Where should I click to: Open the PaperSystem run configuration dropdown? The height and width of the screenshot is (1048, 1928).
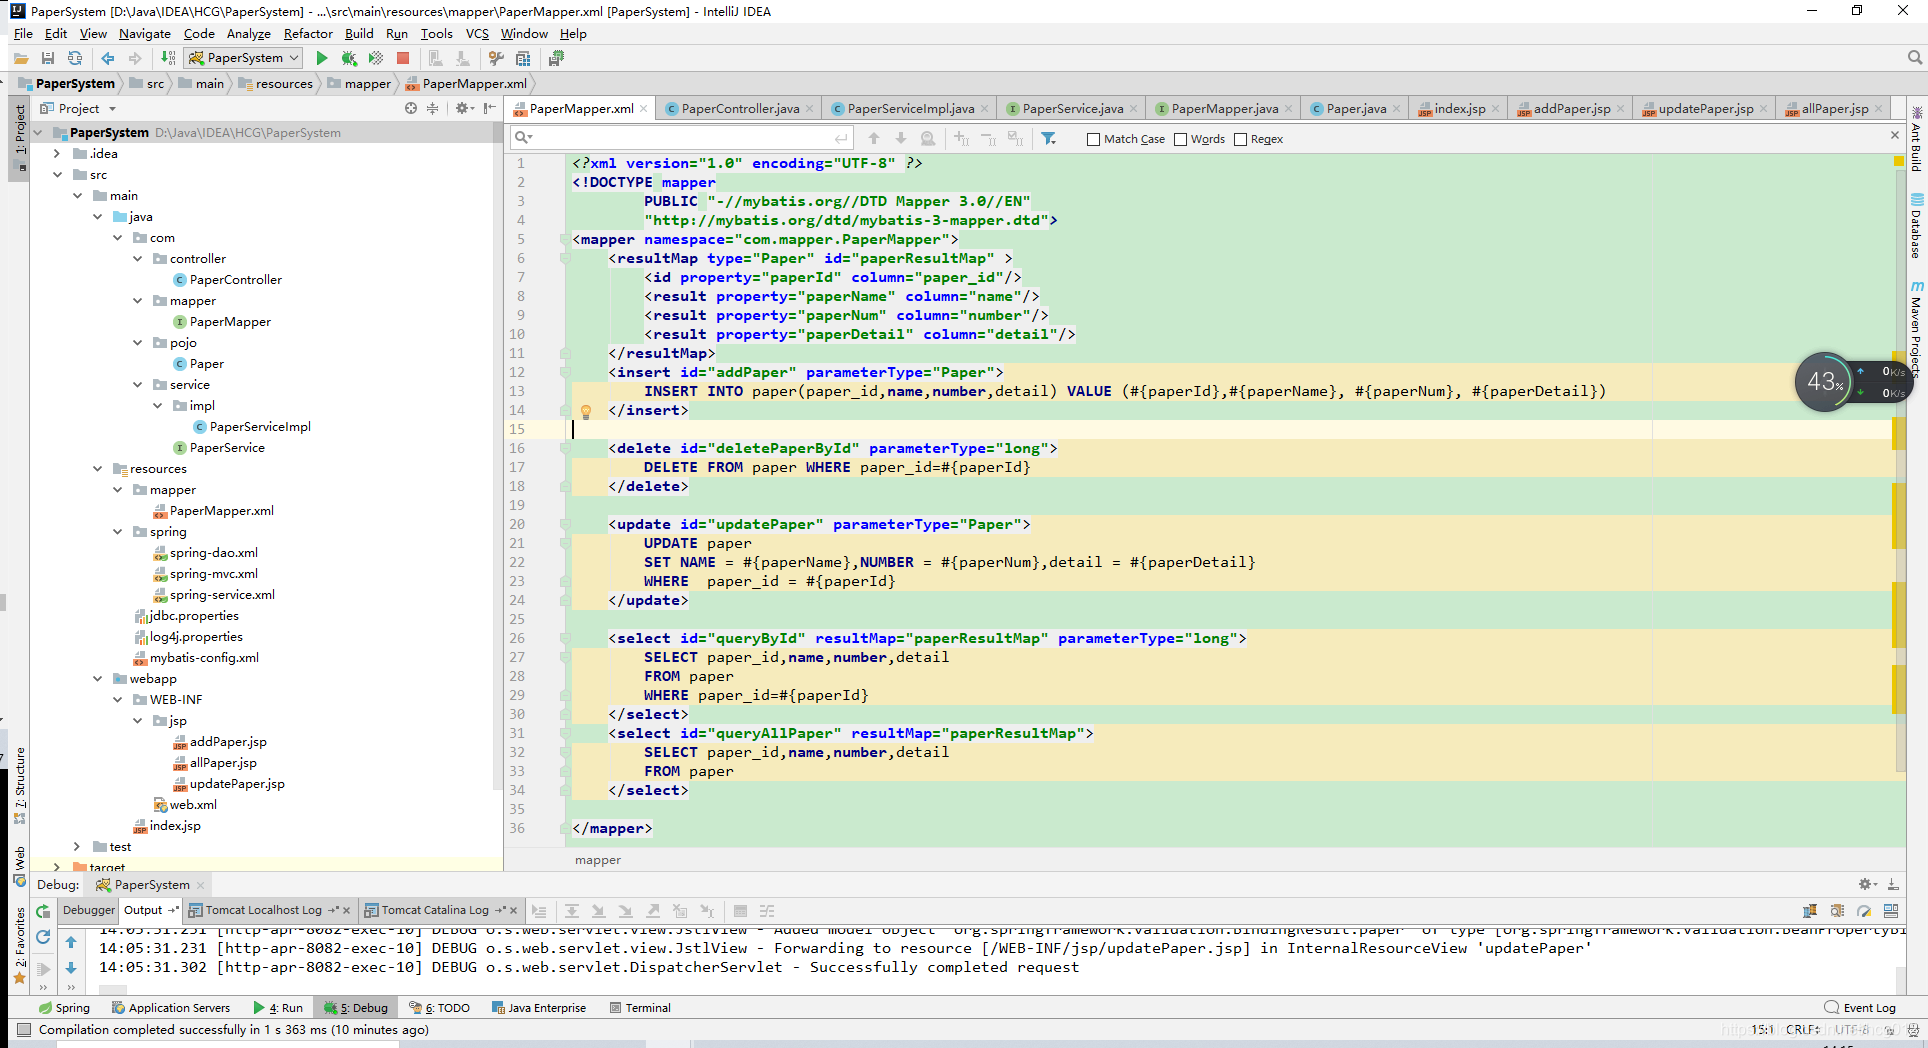pos(244,58)
